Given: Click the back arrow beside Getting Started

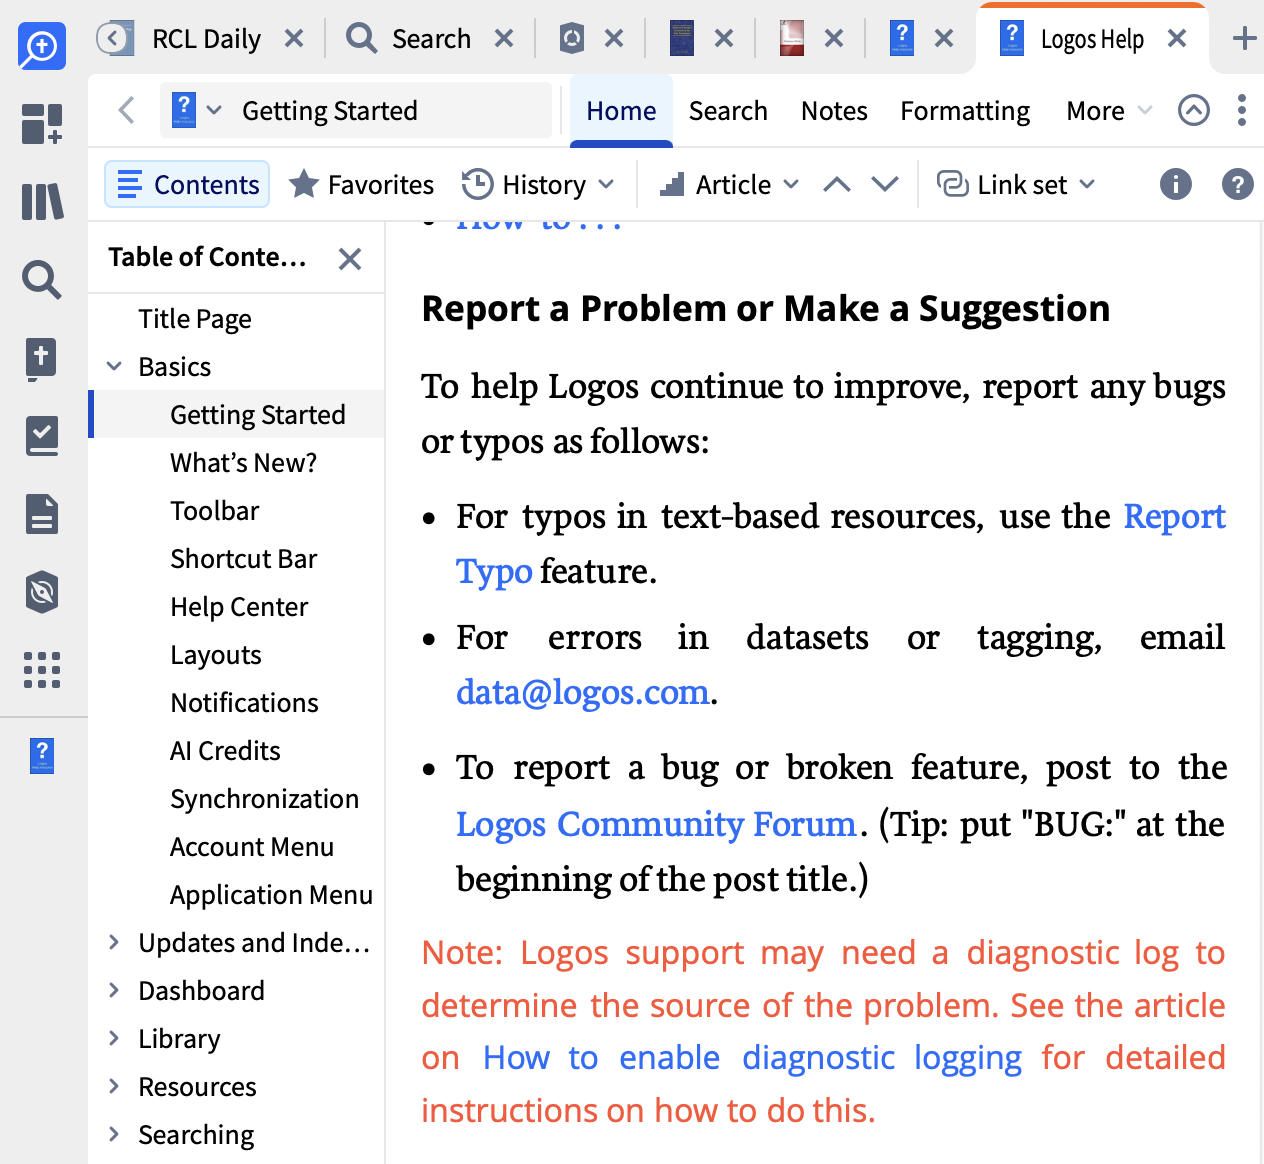Looking at the screenshot, I should click(x=126, y=110).
